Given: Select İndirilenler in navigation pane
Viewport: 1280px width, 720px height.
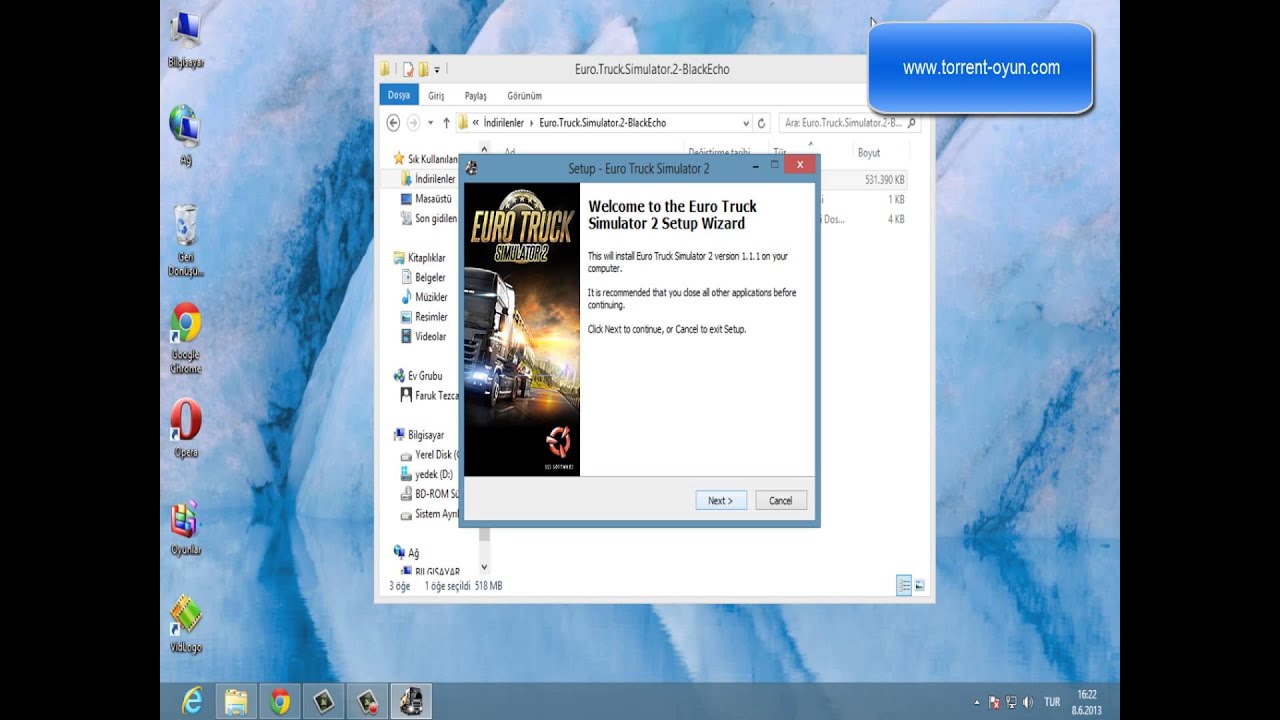Looking at the screenshot, I should click(428, 179).
